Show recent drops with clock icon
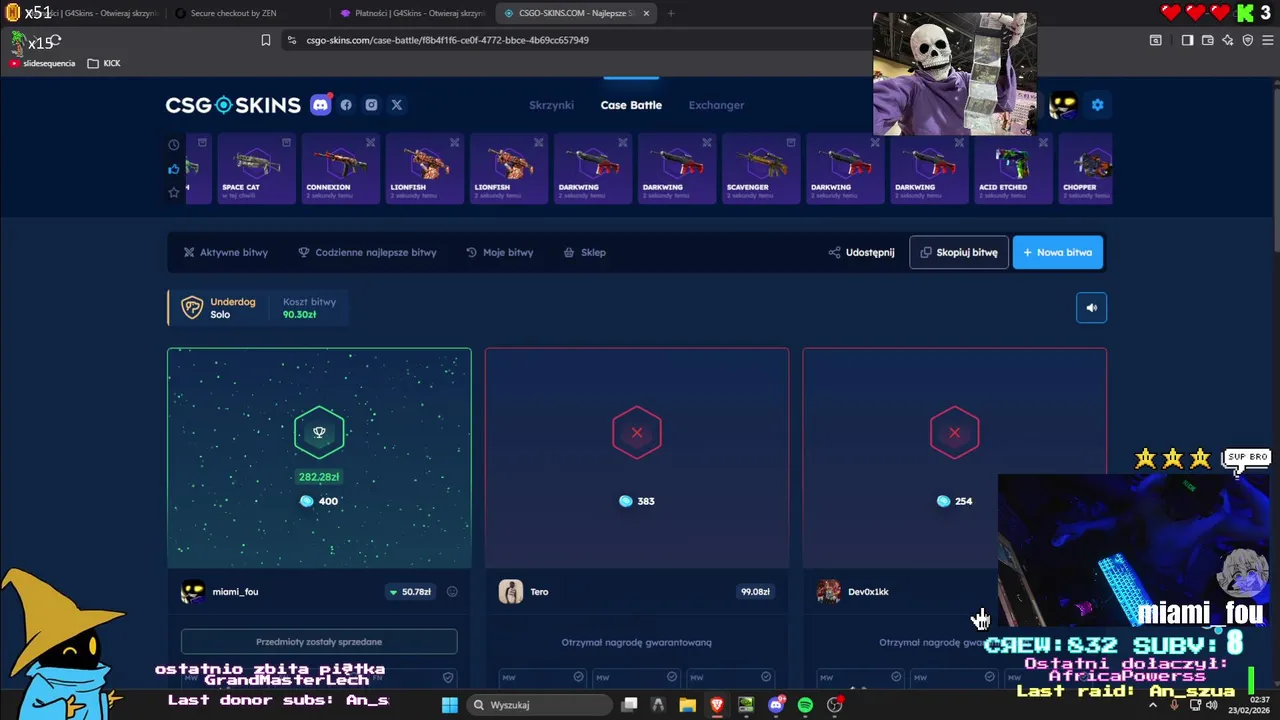1280x720 pixels. click(x=174, y=144)
